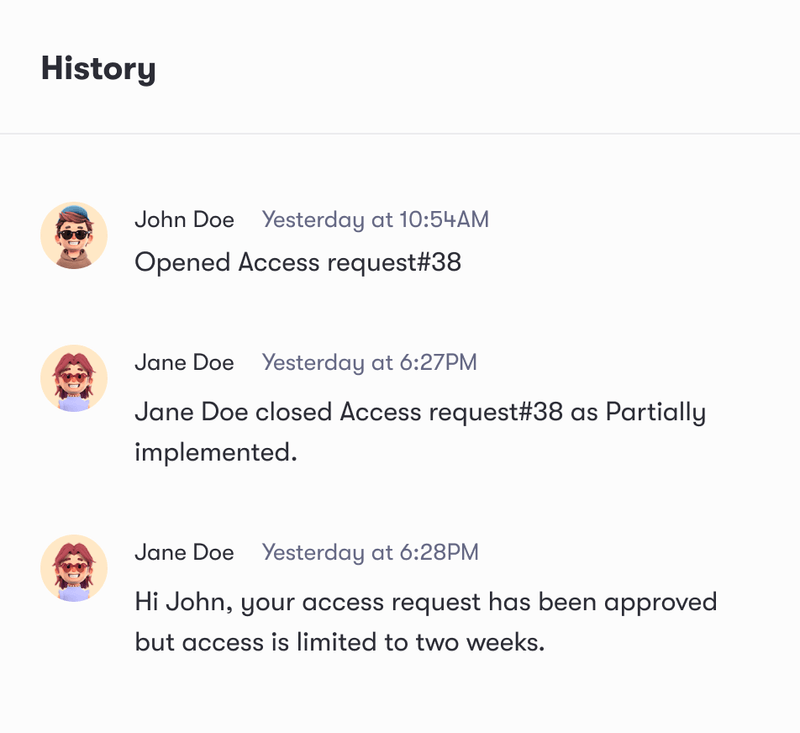Open John Doe's profile name

point(185,219)
